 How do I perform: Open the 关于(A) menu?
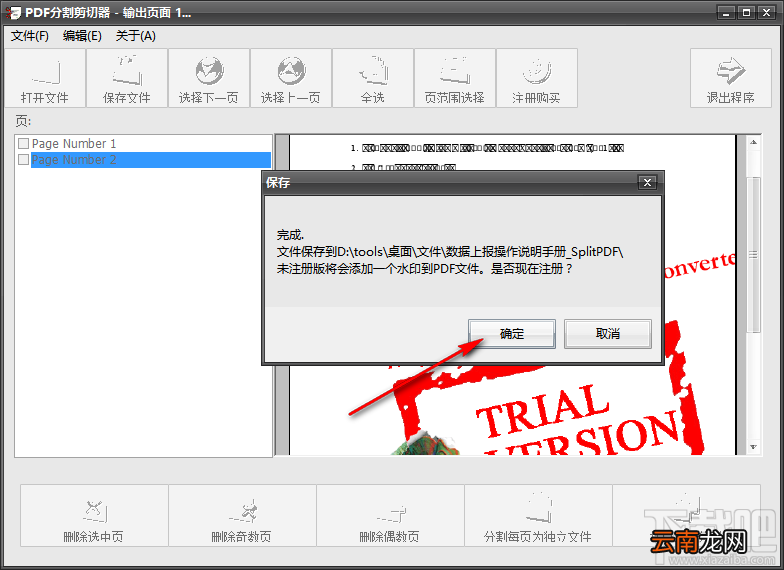click(x=136, y=36)
